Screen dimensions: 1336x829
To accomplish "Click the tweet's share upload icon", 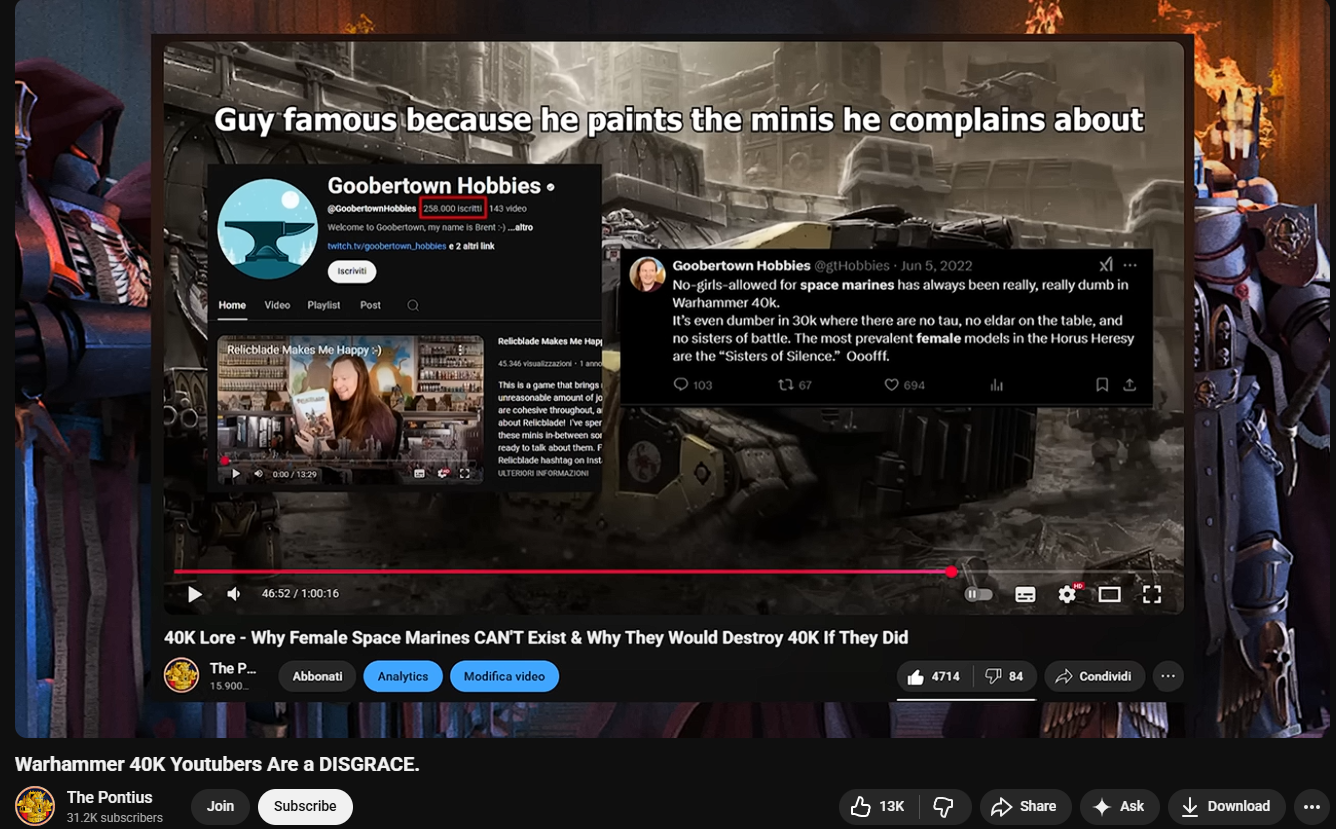I will (x=1129, y=385).
